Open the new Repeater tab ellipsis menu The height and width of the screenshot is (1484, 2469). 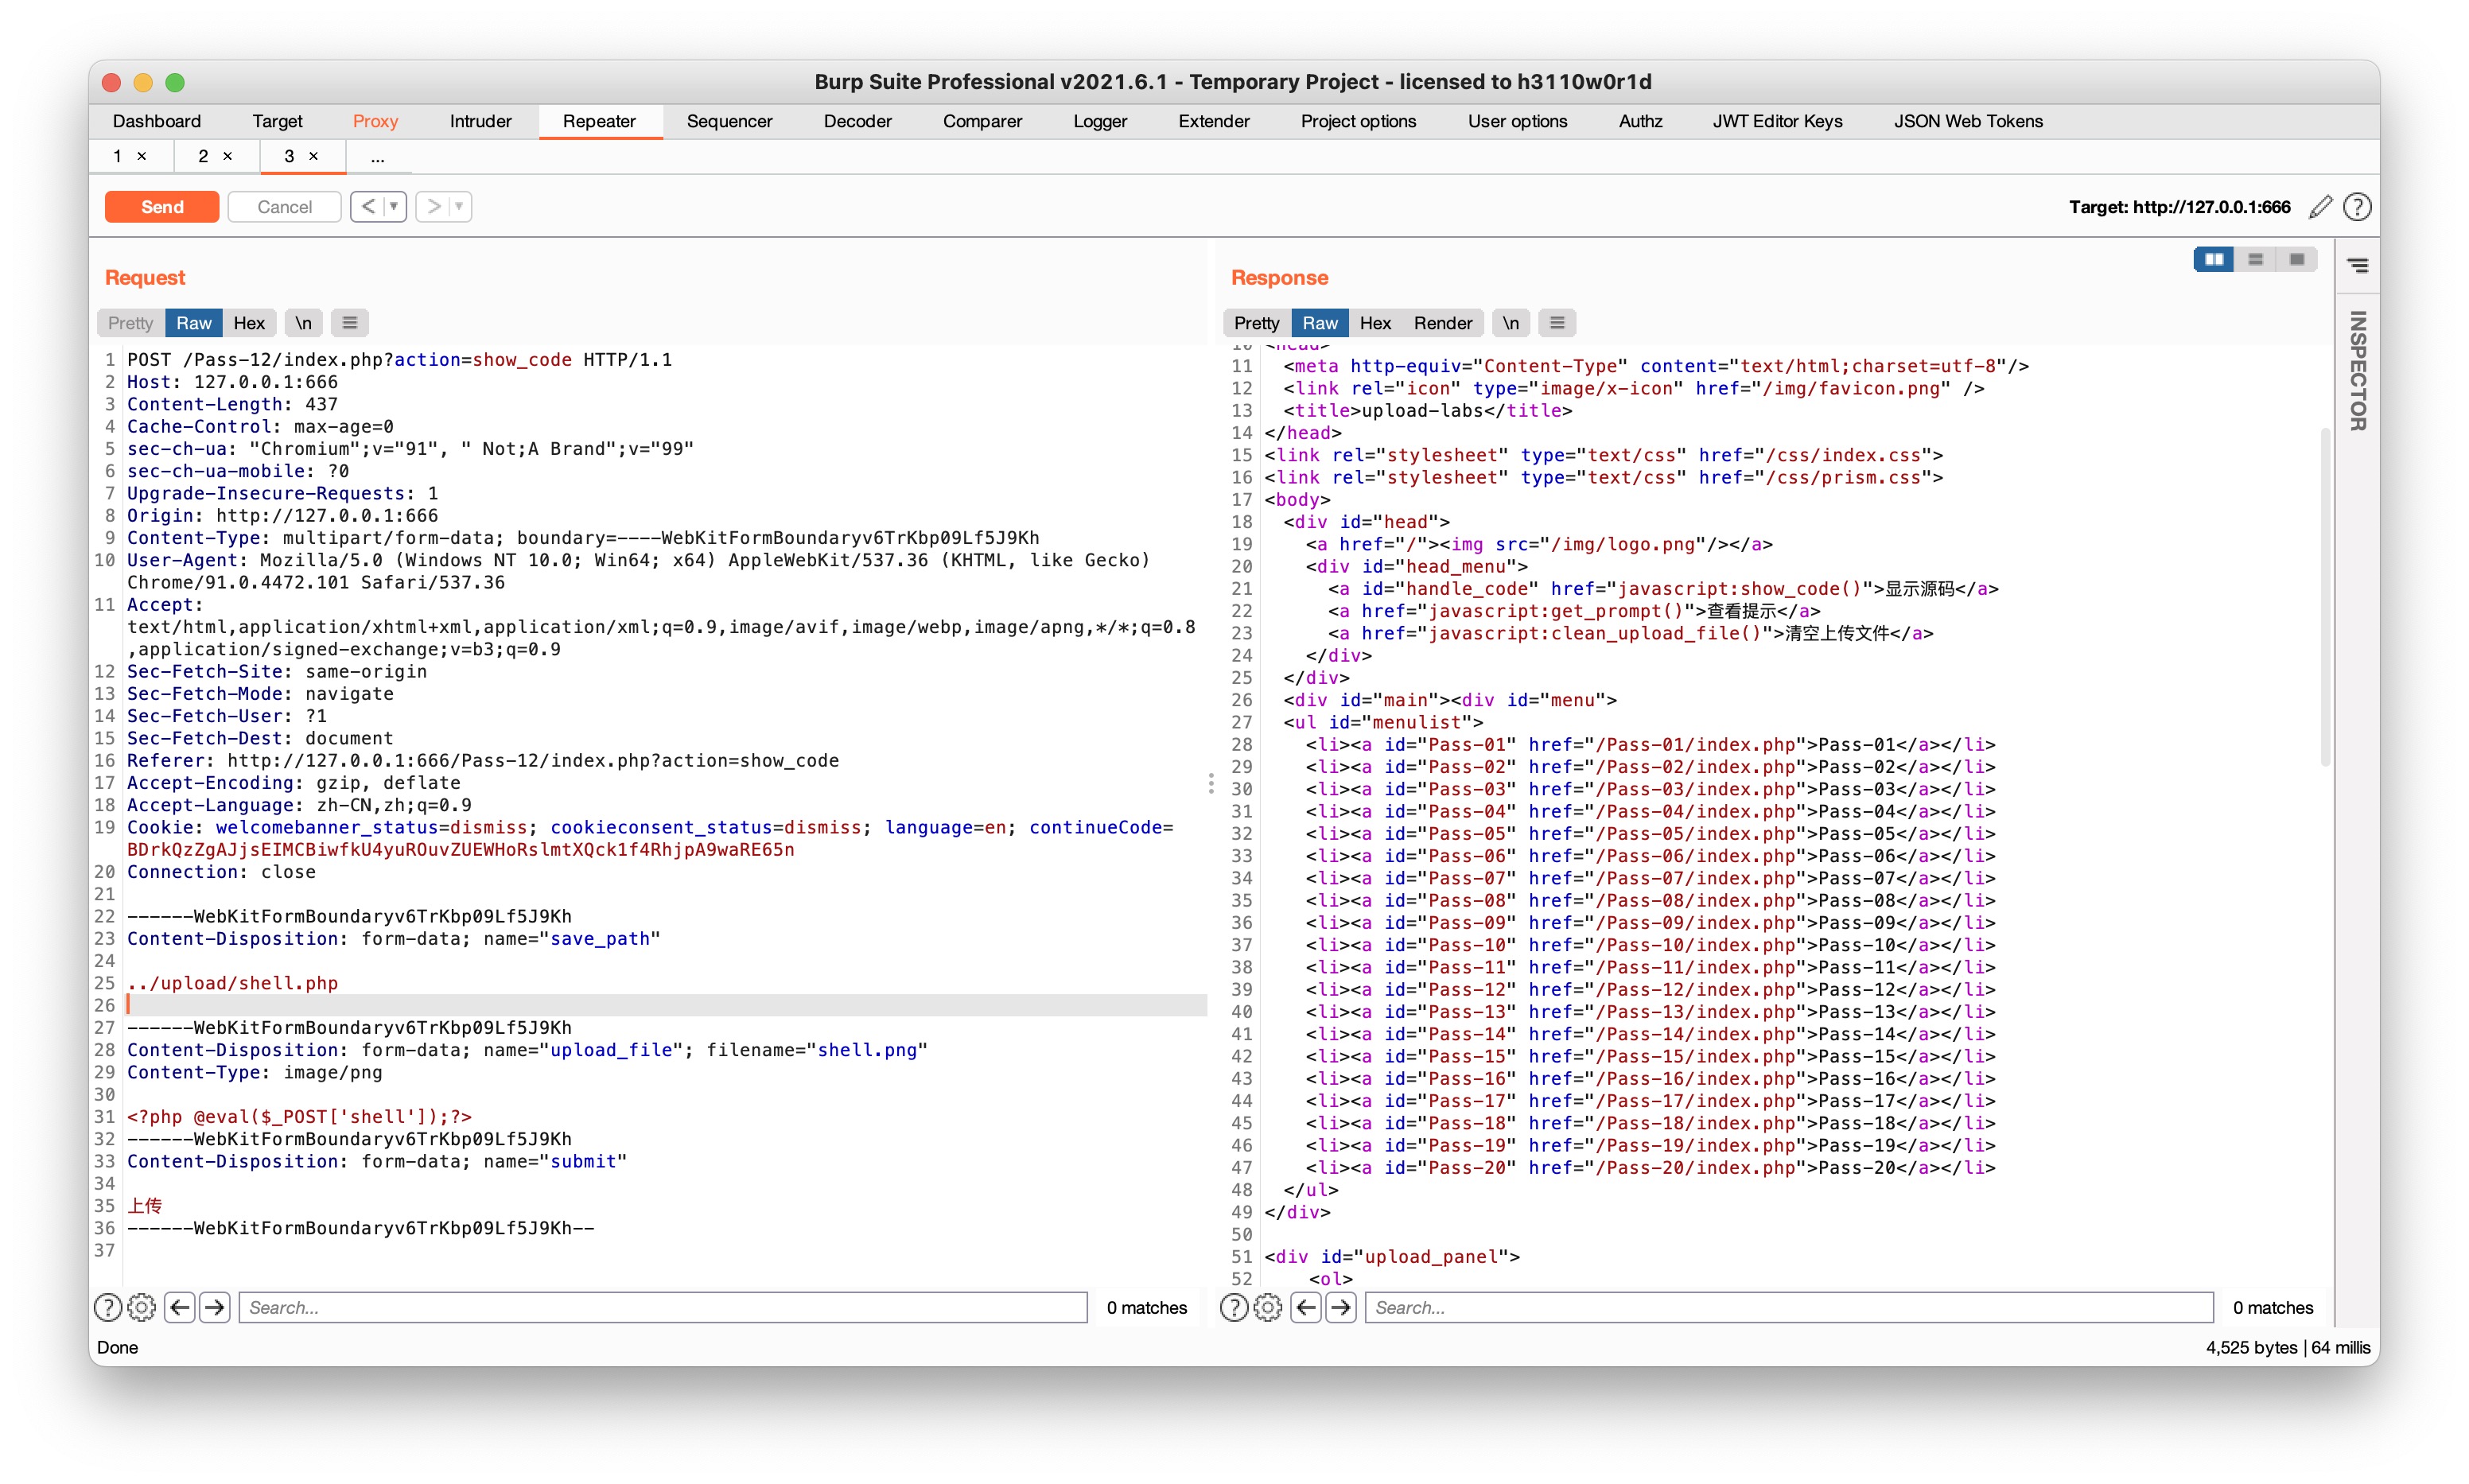377,156
